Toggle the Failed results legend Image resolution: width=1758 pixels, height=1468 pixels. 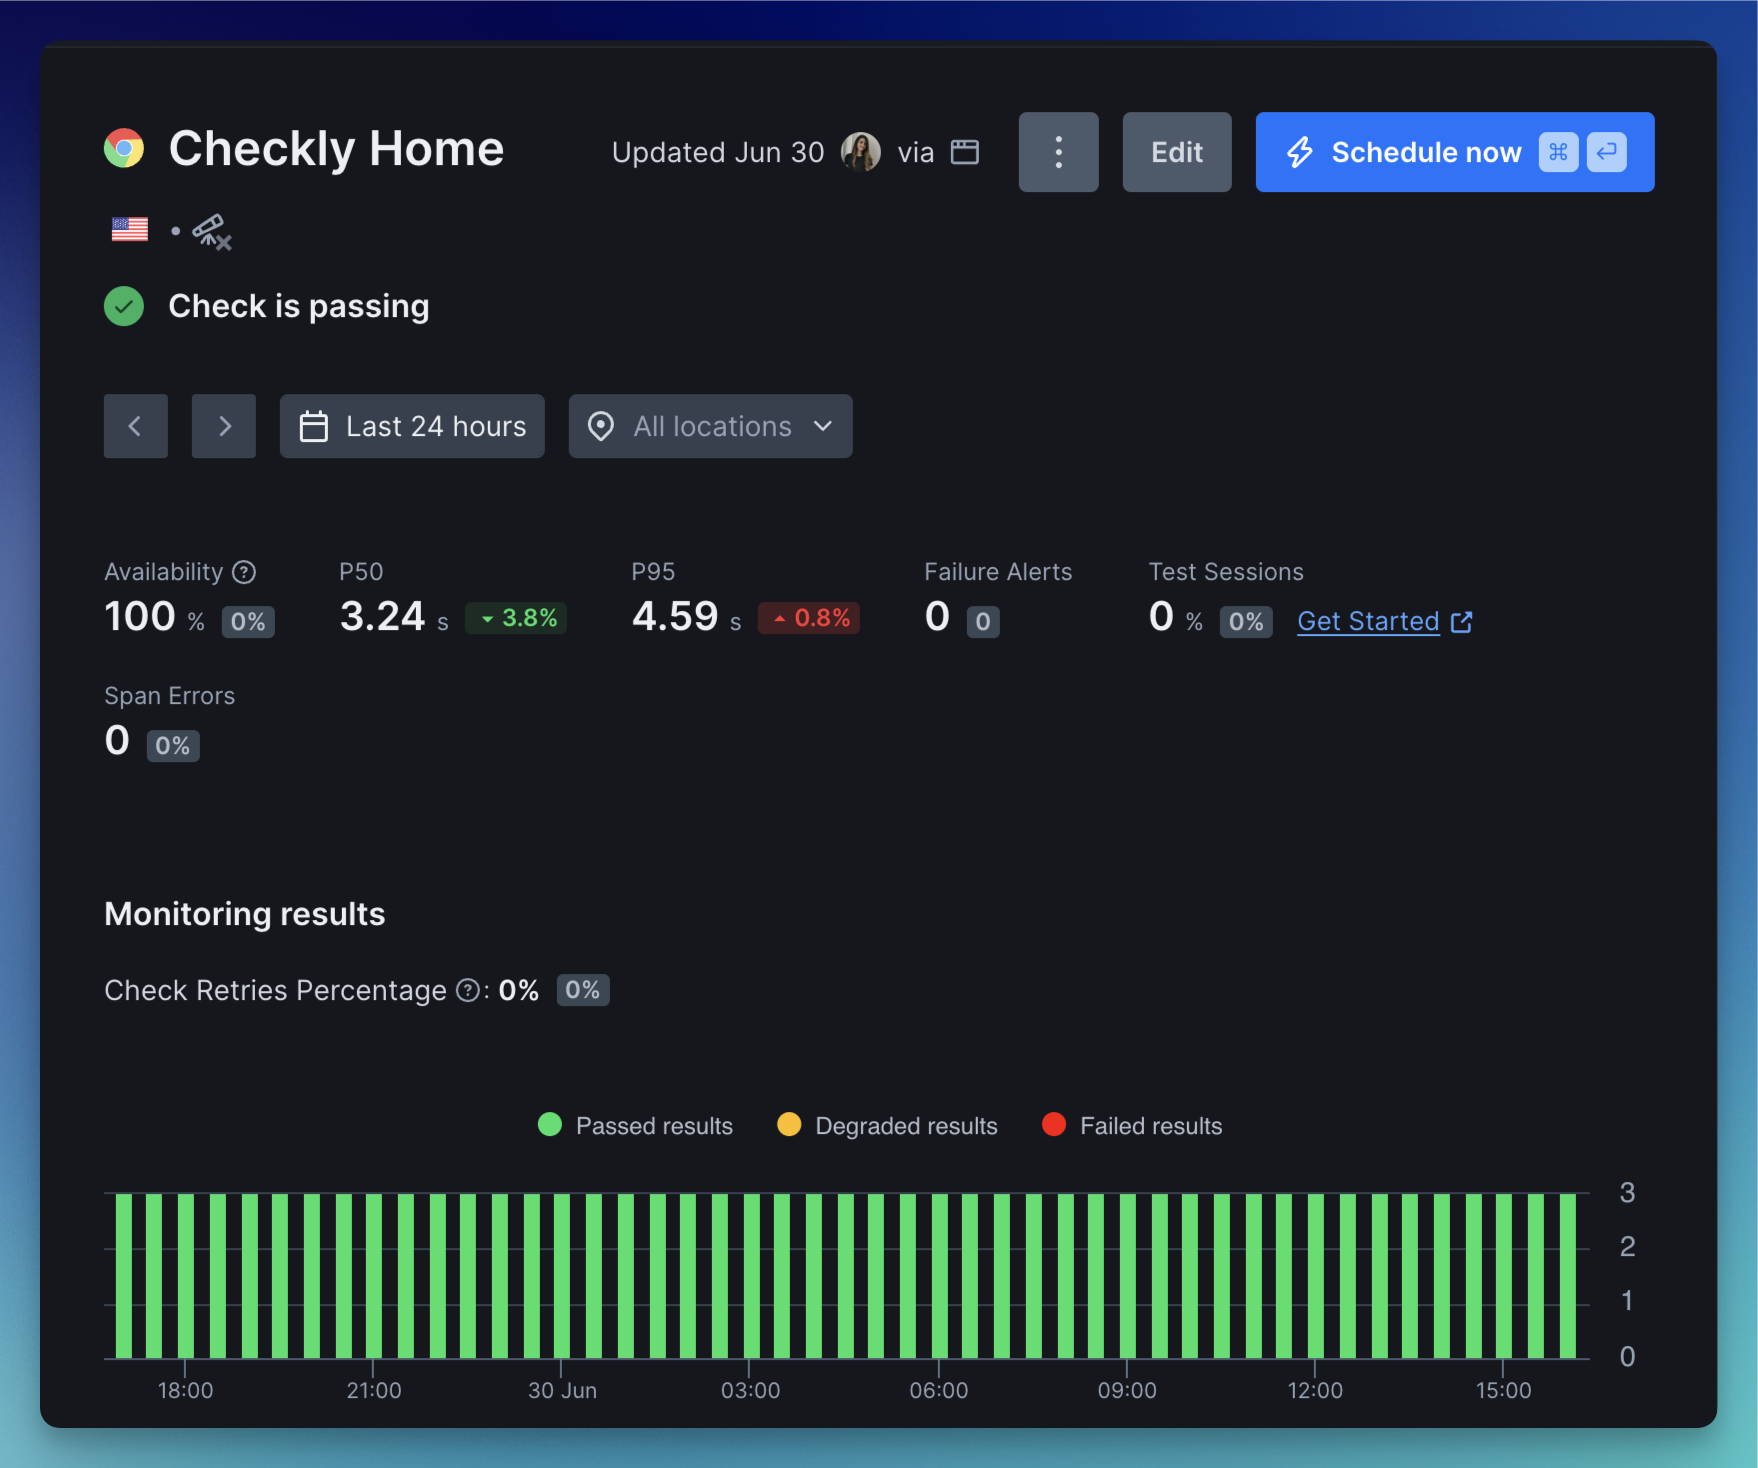point(1131,1125)
